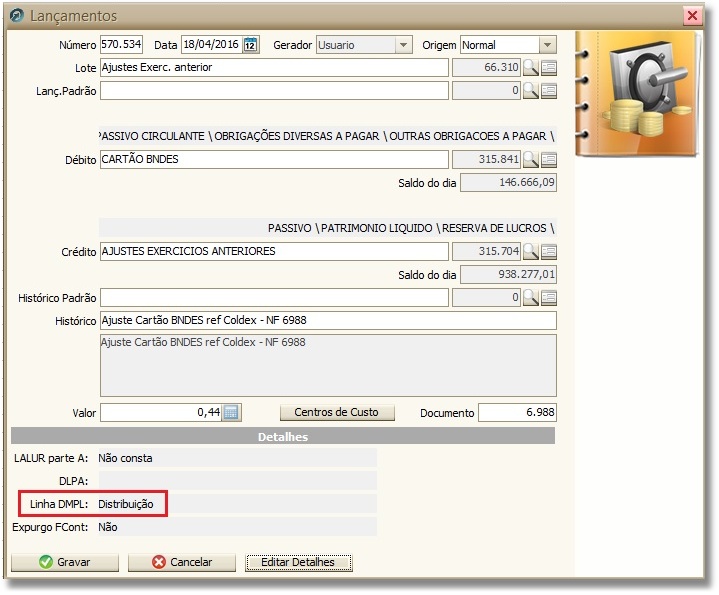Click the Débito code field 315.841

tap(486, 160)
